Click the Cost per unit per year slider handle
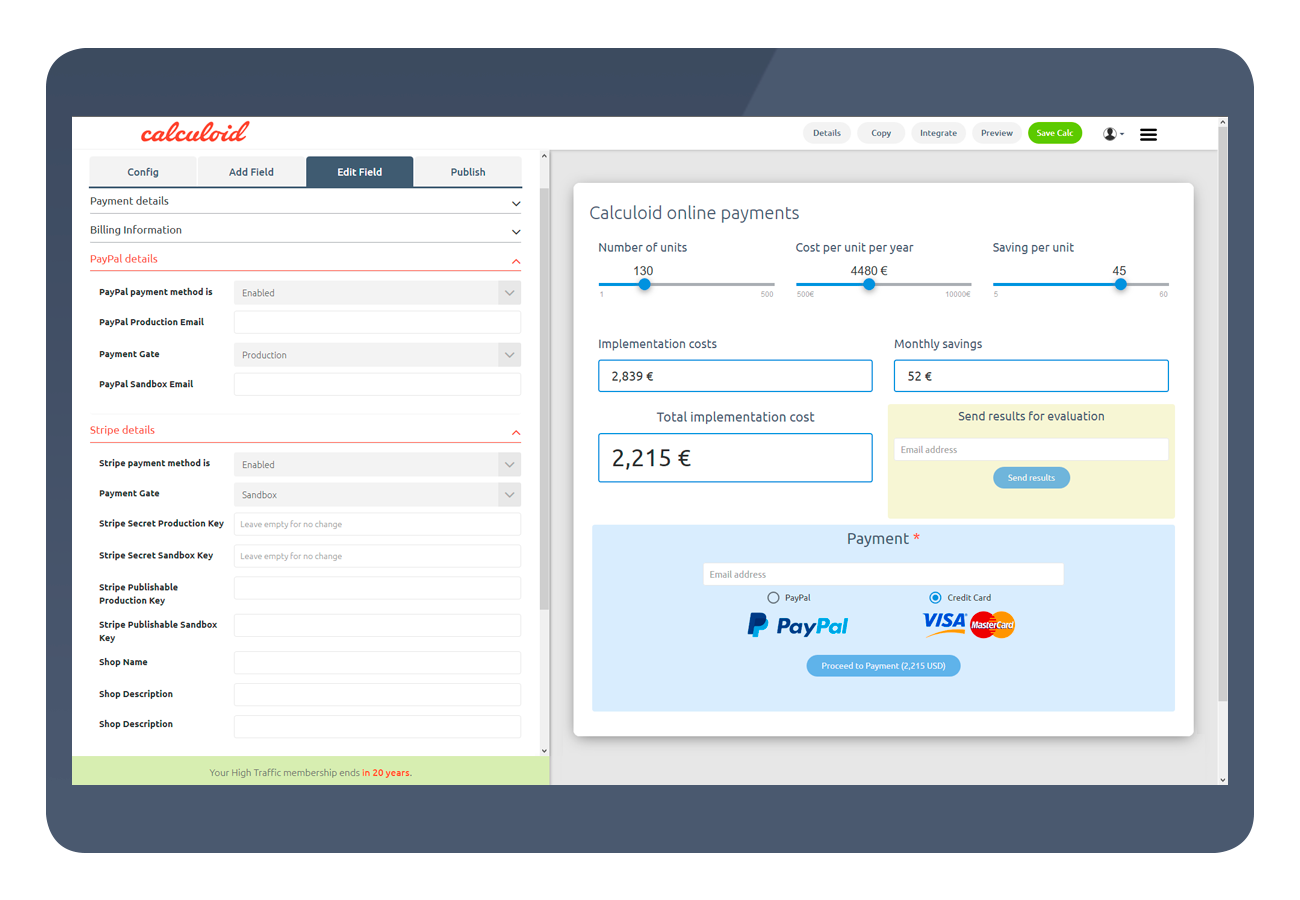Viewport: 1300px width, 900px height. 869,285
